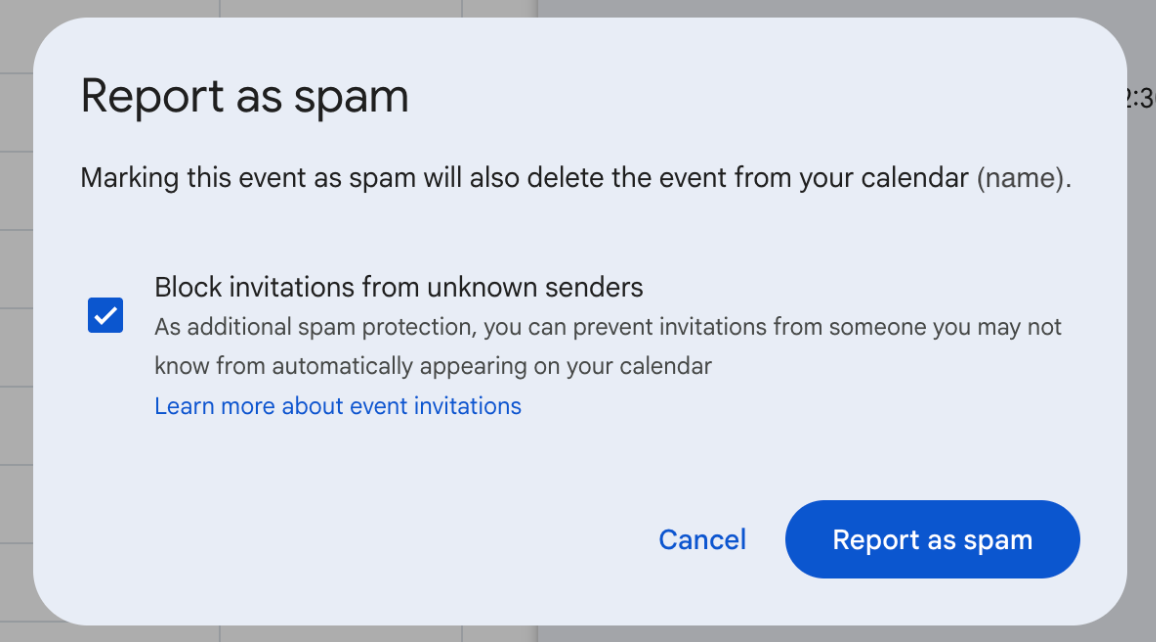The height and width of the screenshot is (642, 1156).
Task: Uncheck Block invitations from unknown senders
Action: point(105,315)
